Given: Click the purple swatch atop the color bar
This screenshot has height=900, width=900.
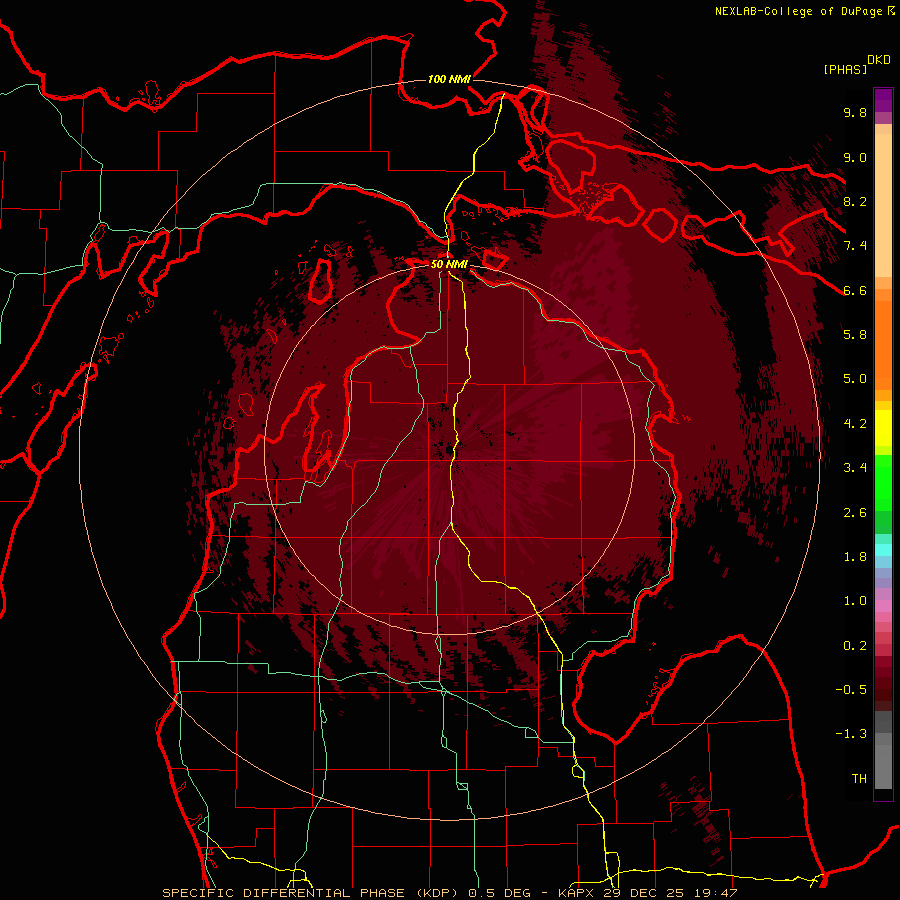Looking at the screenshot, I should click(x=883, y=100).
